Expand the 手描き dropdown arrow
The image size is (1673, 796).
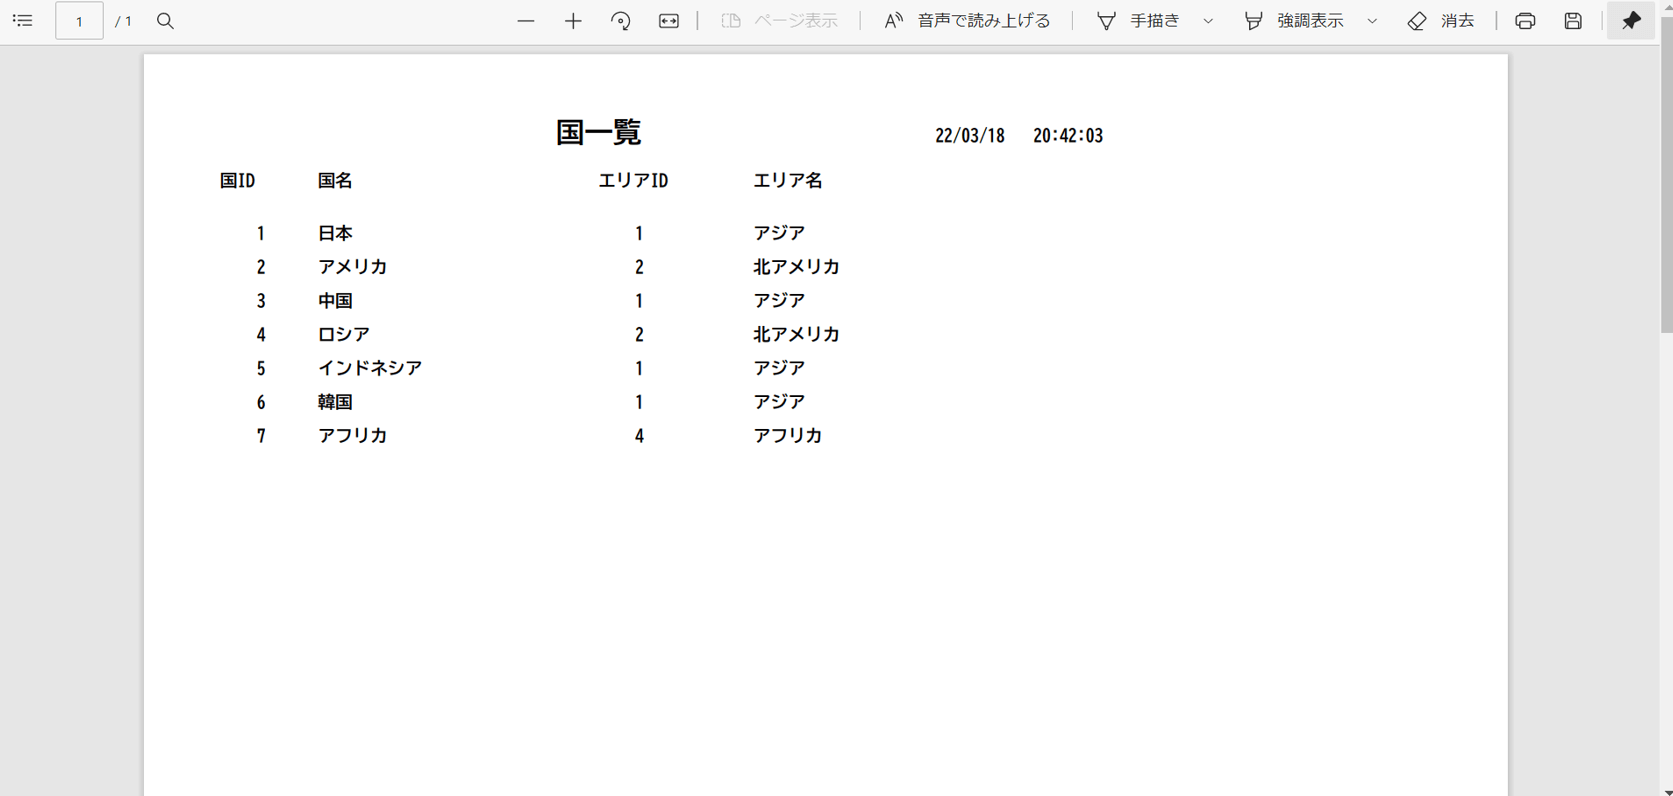(1208, 21)
